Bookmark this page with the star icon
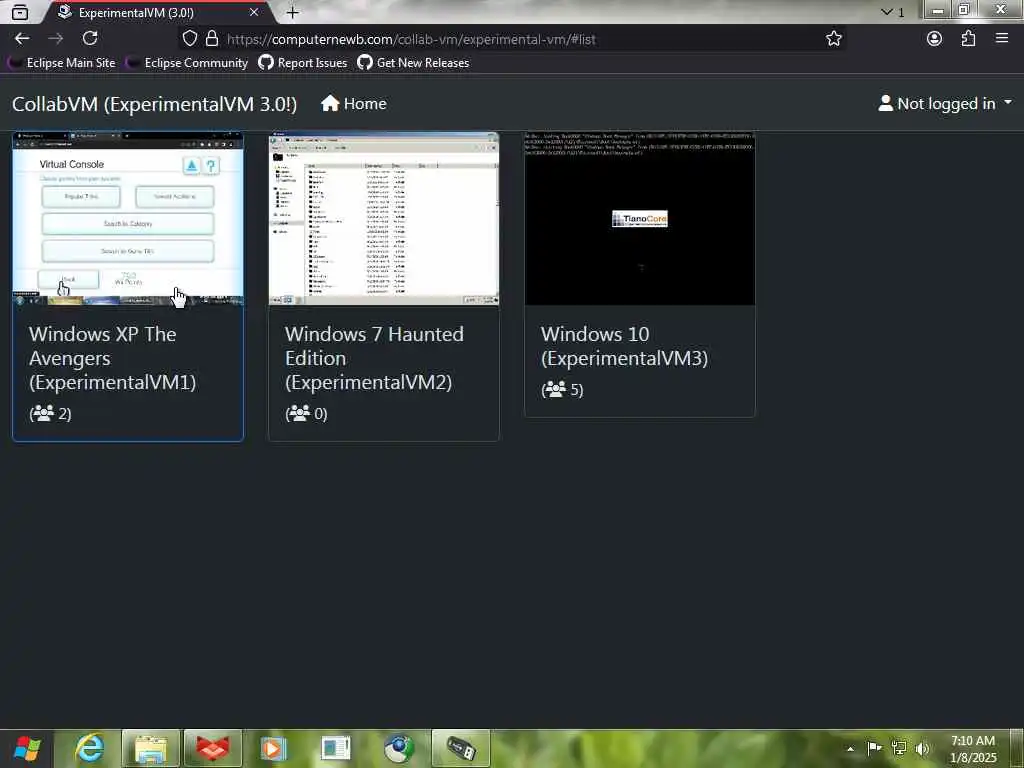 coord(833,39)
